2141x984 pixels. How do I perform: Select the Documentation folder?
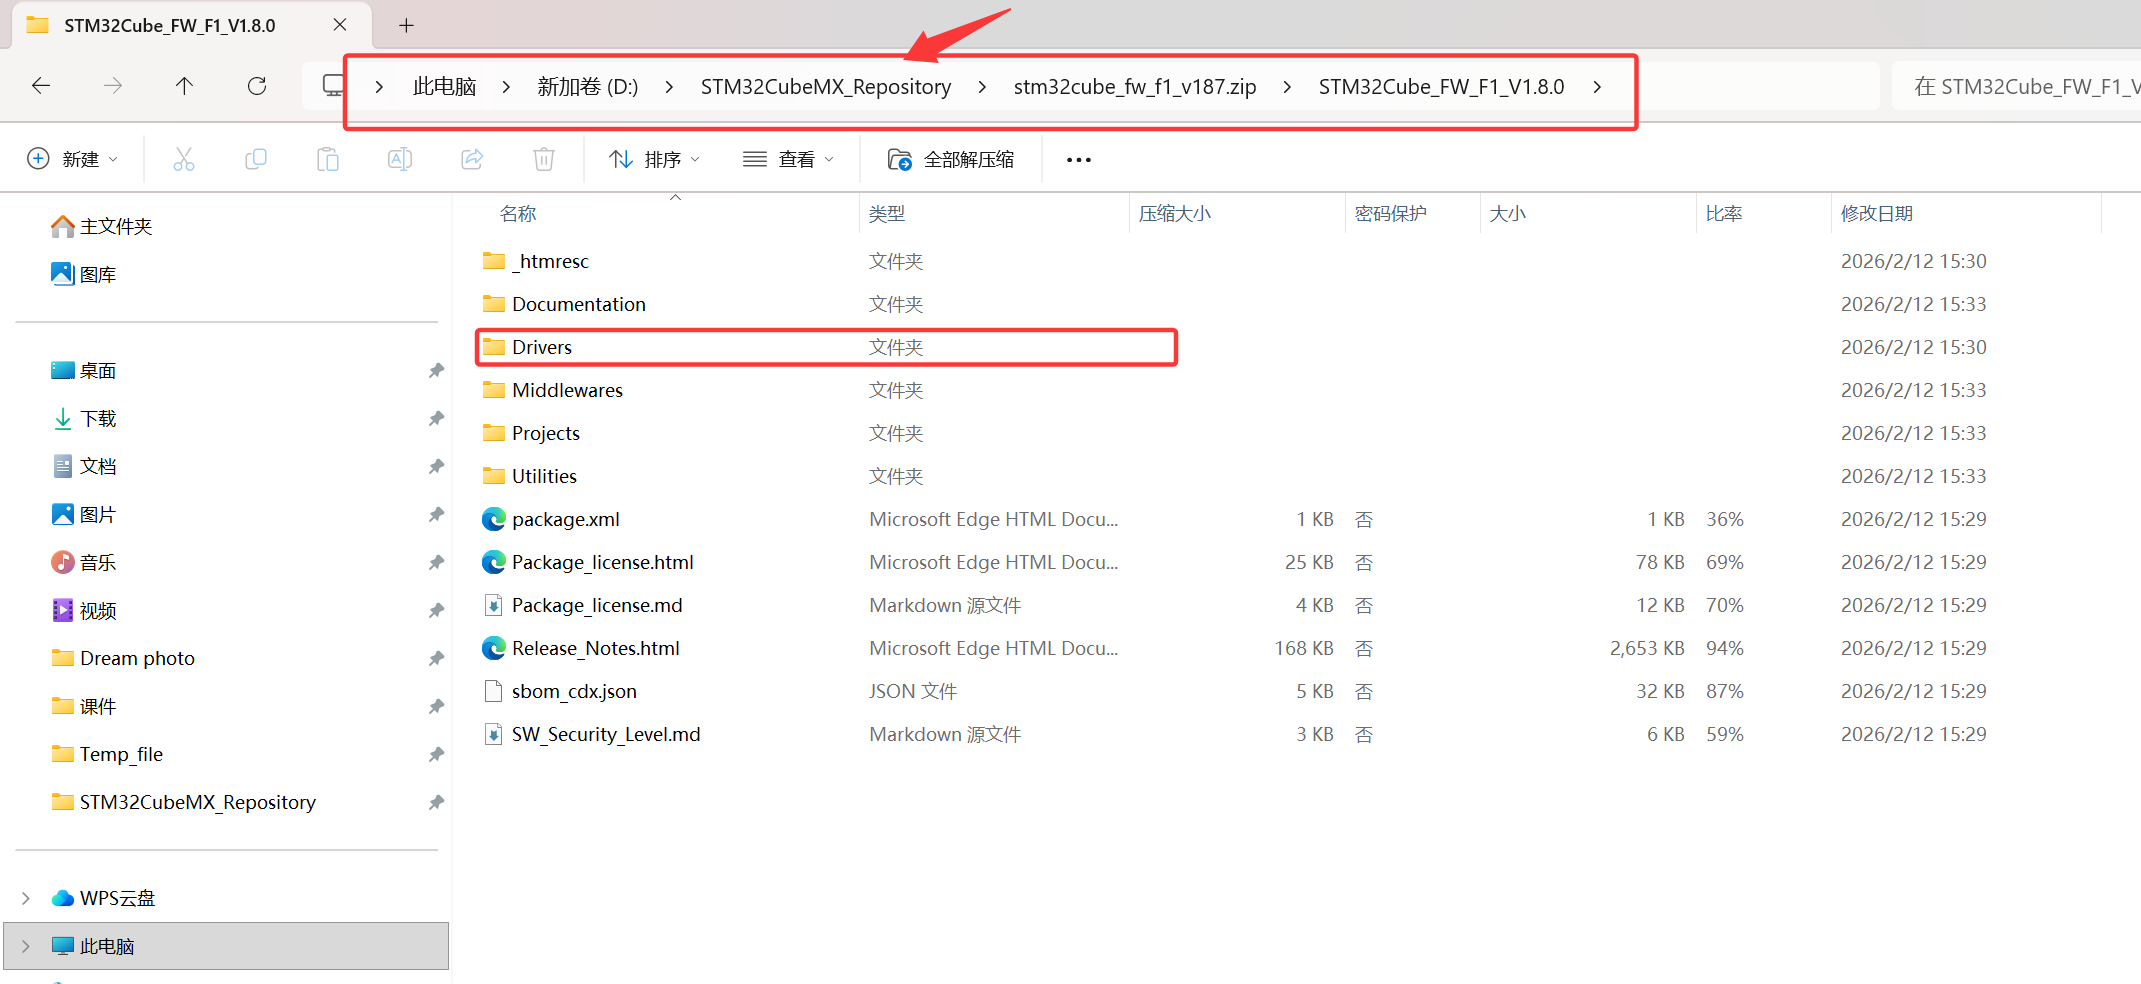click(579, 304)
